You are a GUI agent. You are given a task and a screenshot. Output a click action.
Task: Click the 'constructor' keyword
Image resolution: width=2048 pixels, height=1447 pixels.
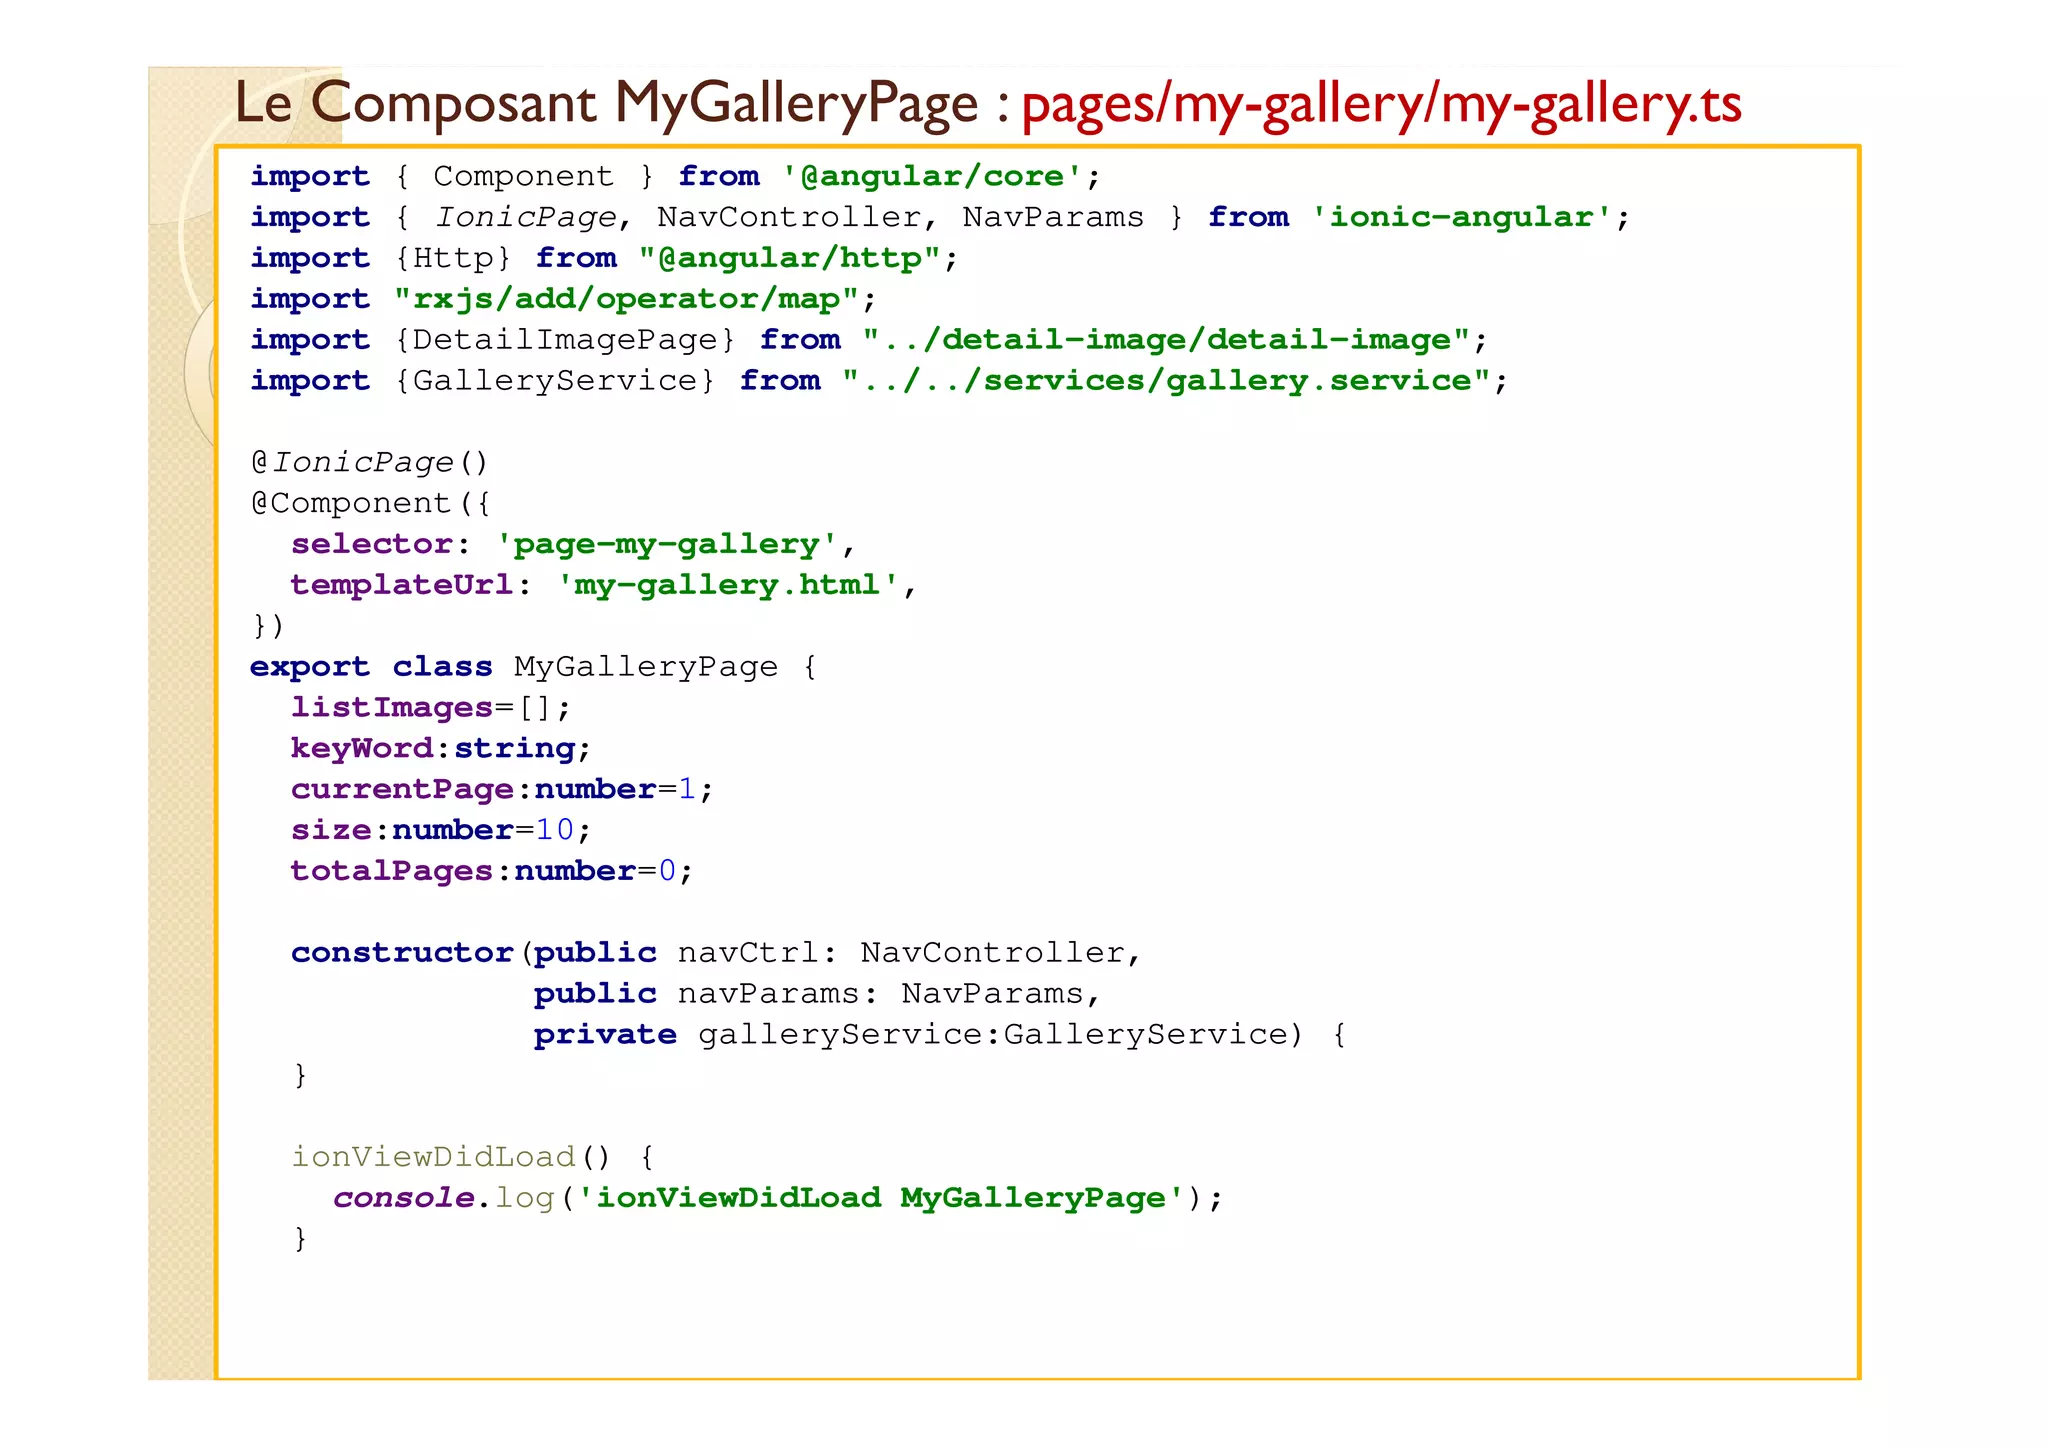pos(402,953)
